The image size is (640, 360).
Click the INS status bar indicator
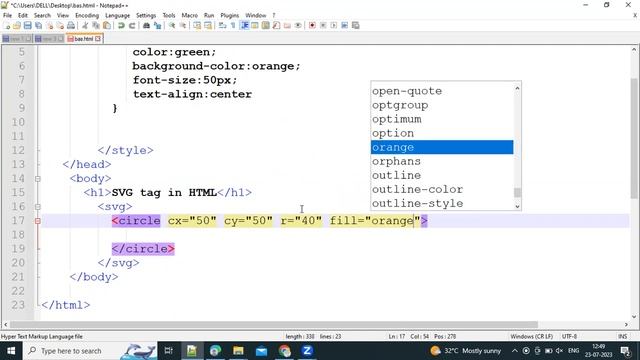pos(622,337)
